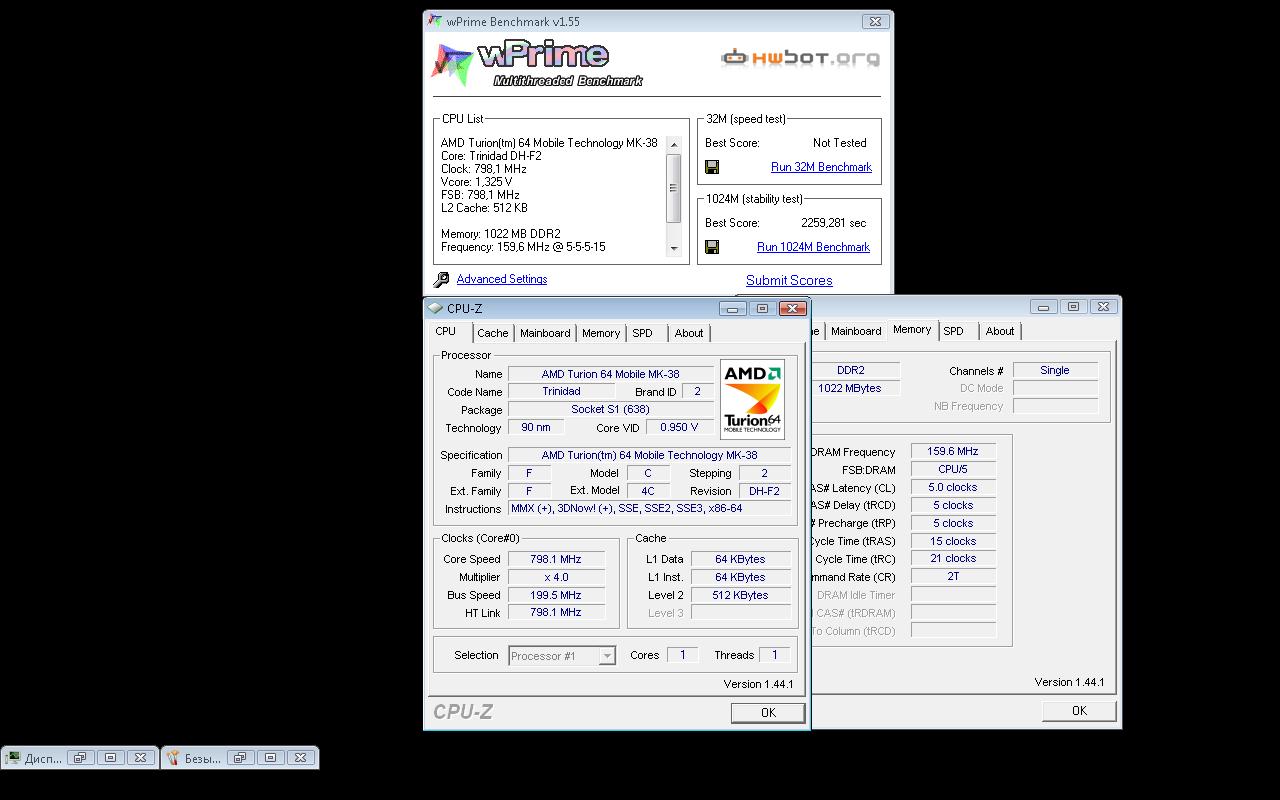Open the Selection Processor #1 dropdown

(x=607, y=656)
